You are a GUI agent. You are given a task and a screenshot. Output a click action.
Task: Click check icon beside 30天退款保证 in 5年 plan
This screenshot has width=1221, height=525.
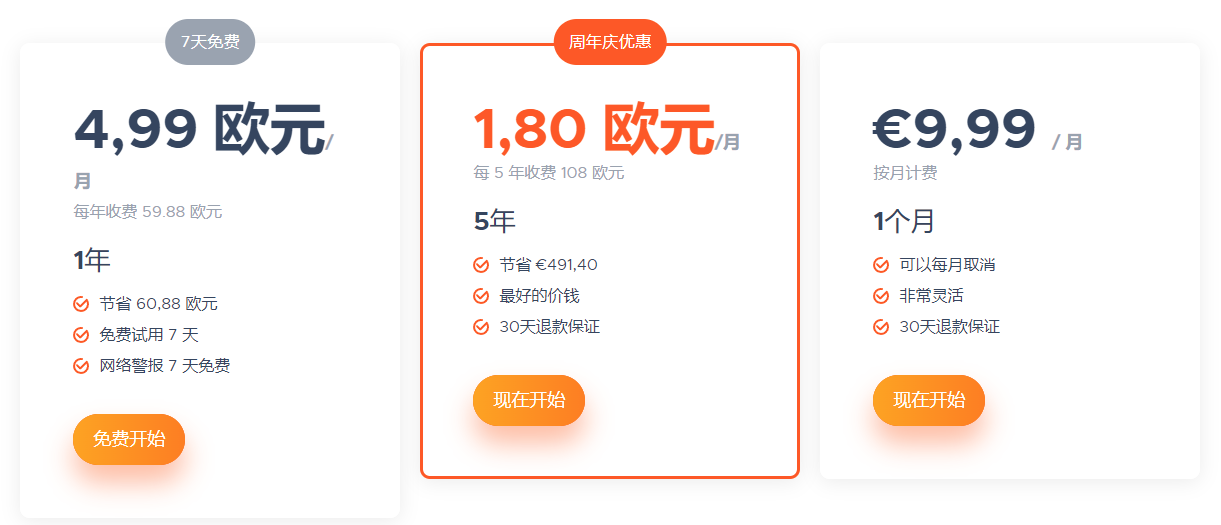(x=481, y=327)
